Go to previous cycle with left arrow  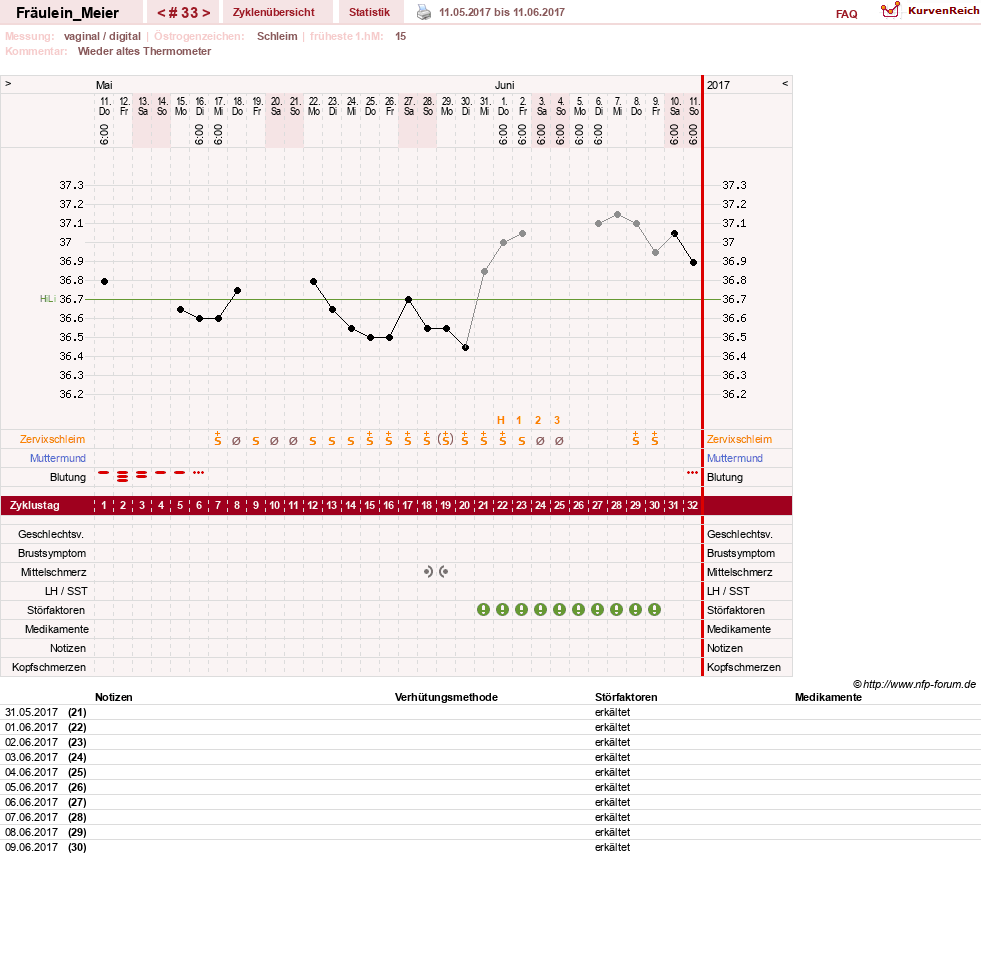(161, 13)
